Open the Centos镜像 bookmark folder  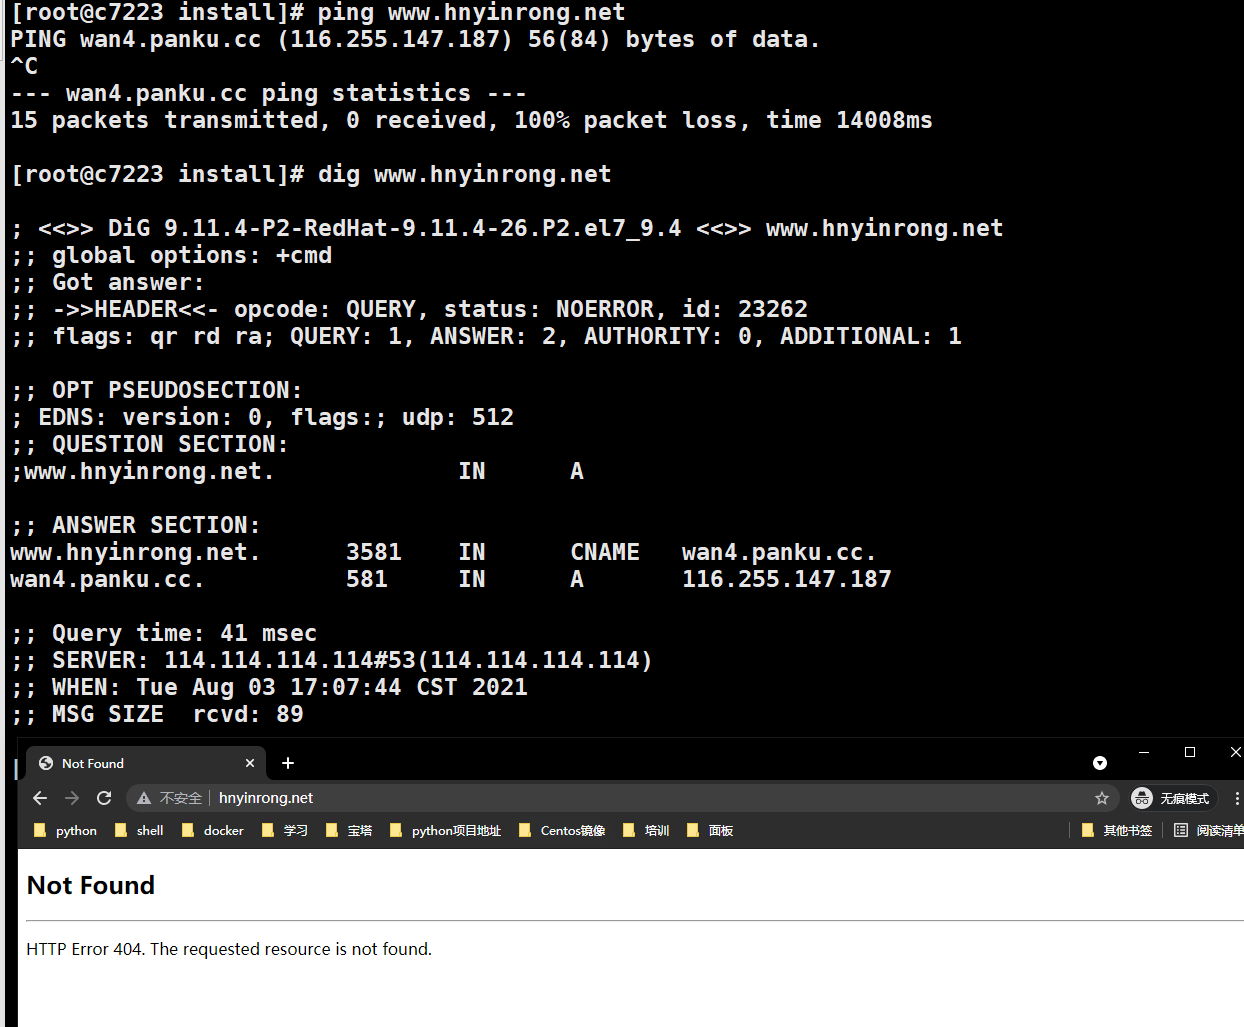tap(562, 830)
